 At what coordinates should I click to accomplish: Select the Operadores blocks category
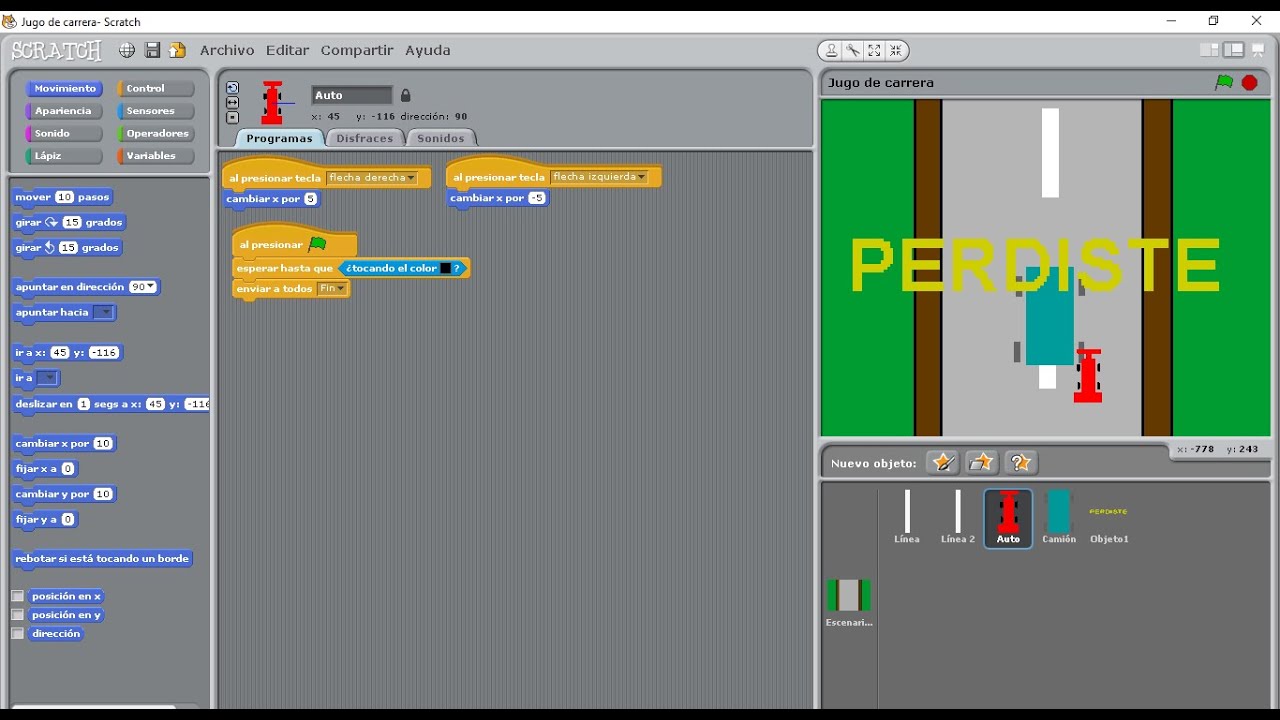(x=156, y=133)
